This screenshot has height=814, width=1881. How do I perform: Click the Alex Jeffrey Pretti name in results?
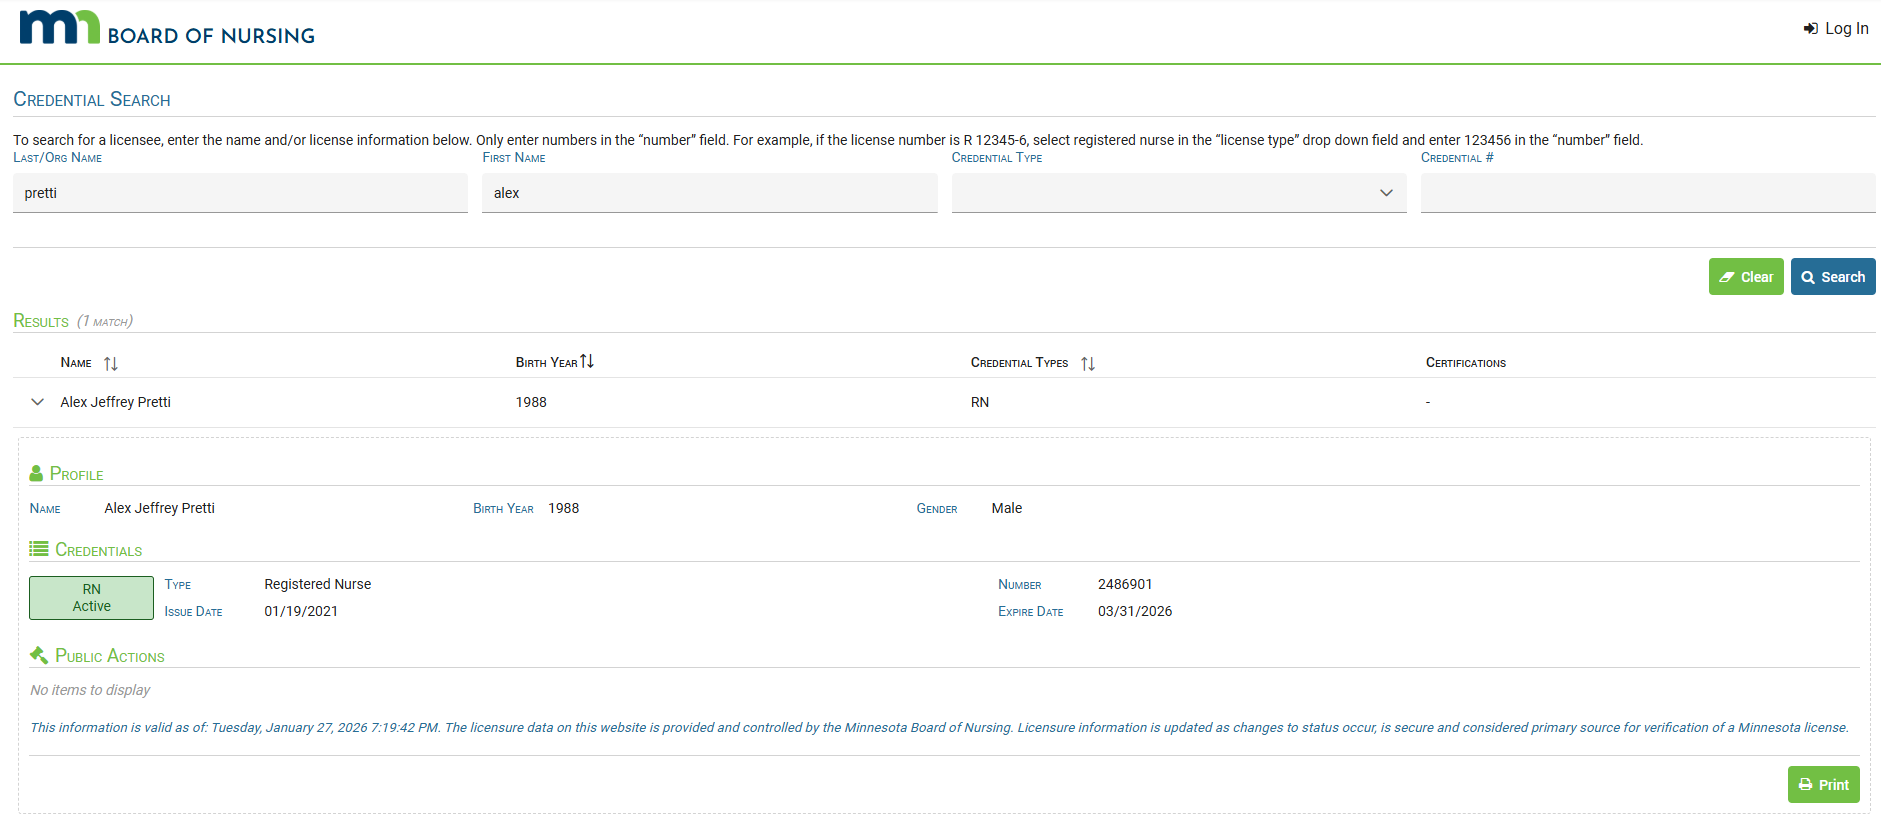pos(115,402)
